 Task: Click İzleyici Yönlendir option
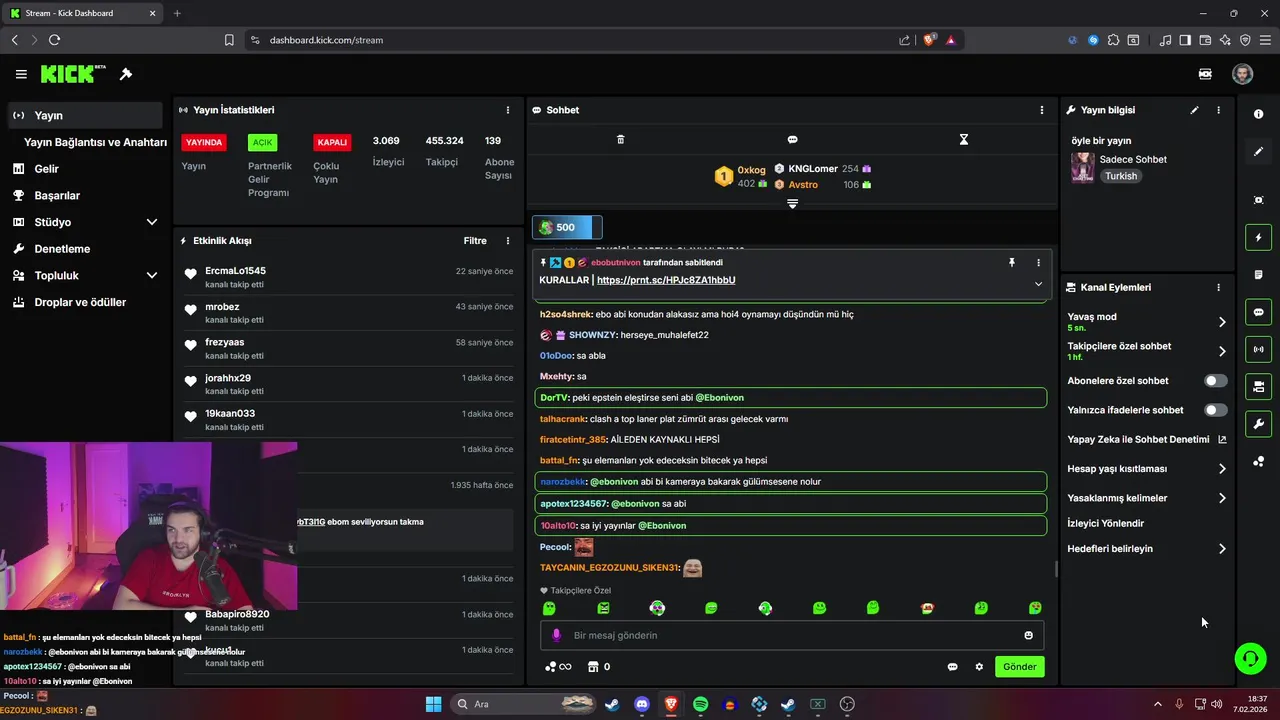[x=1106, y=523]
